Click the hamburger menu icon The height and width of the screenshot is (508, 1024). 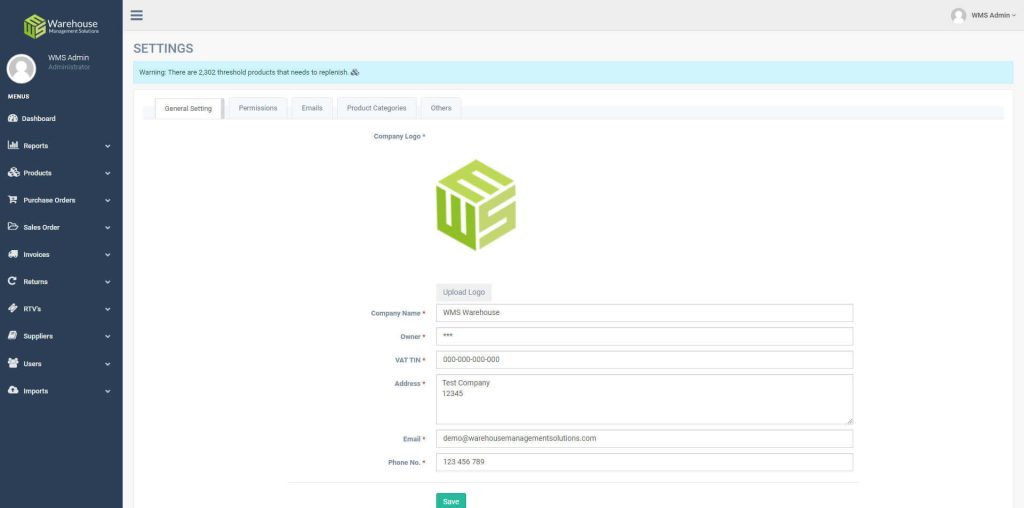pyautogui.click(x=137, y=15)
